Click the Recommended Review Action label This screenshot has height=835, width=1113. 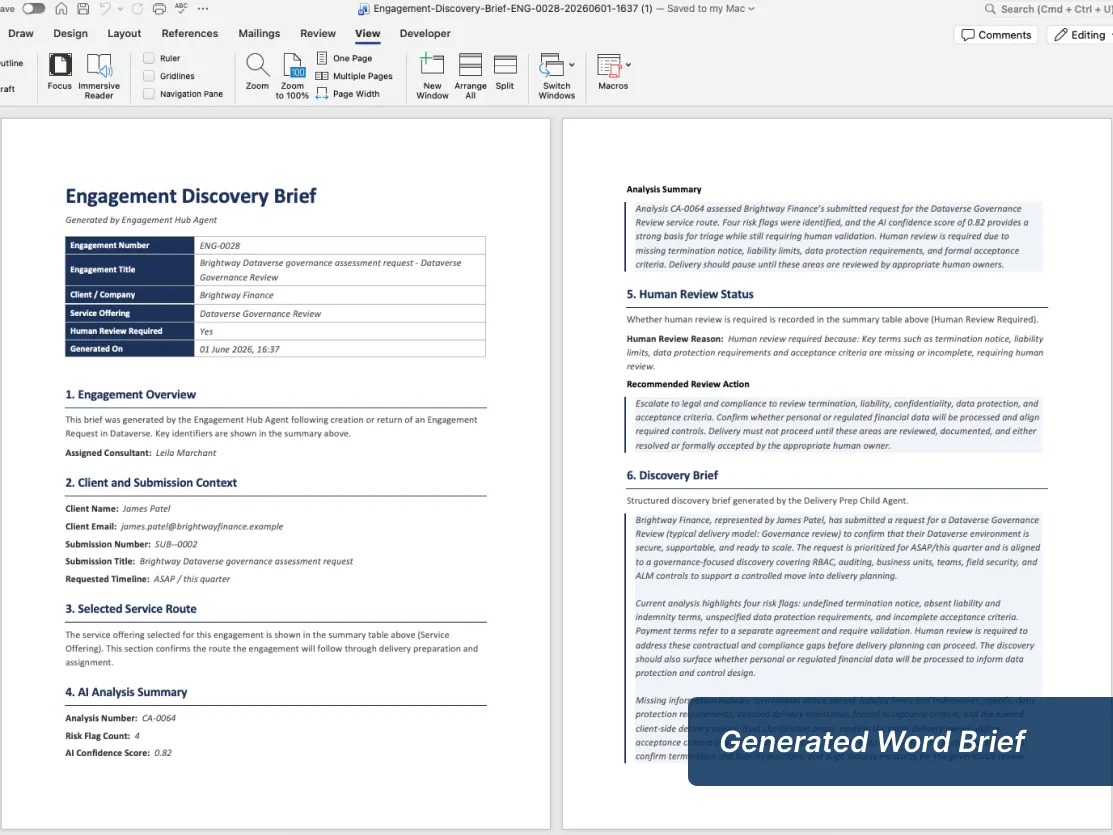pos(688,384)
